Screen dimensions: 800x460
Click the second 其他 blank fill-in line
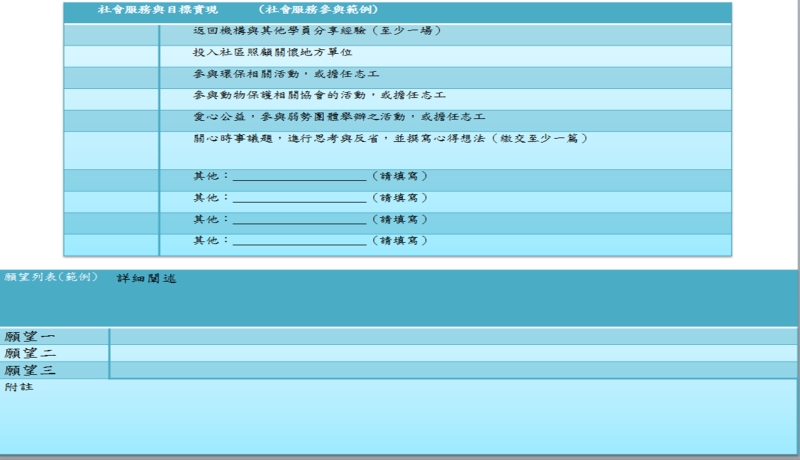299,198
